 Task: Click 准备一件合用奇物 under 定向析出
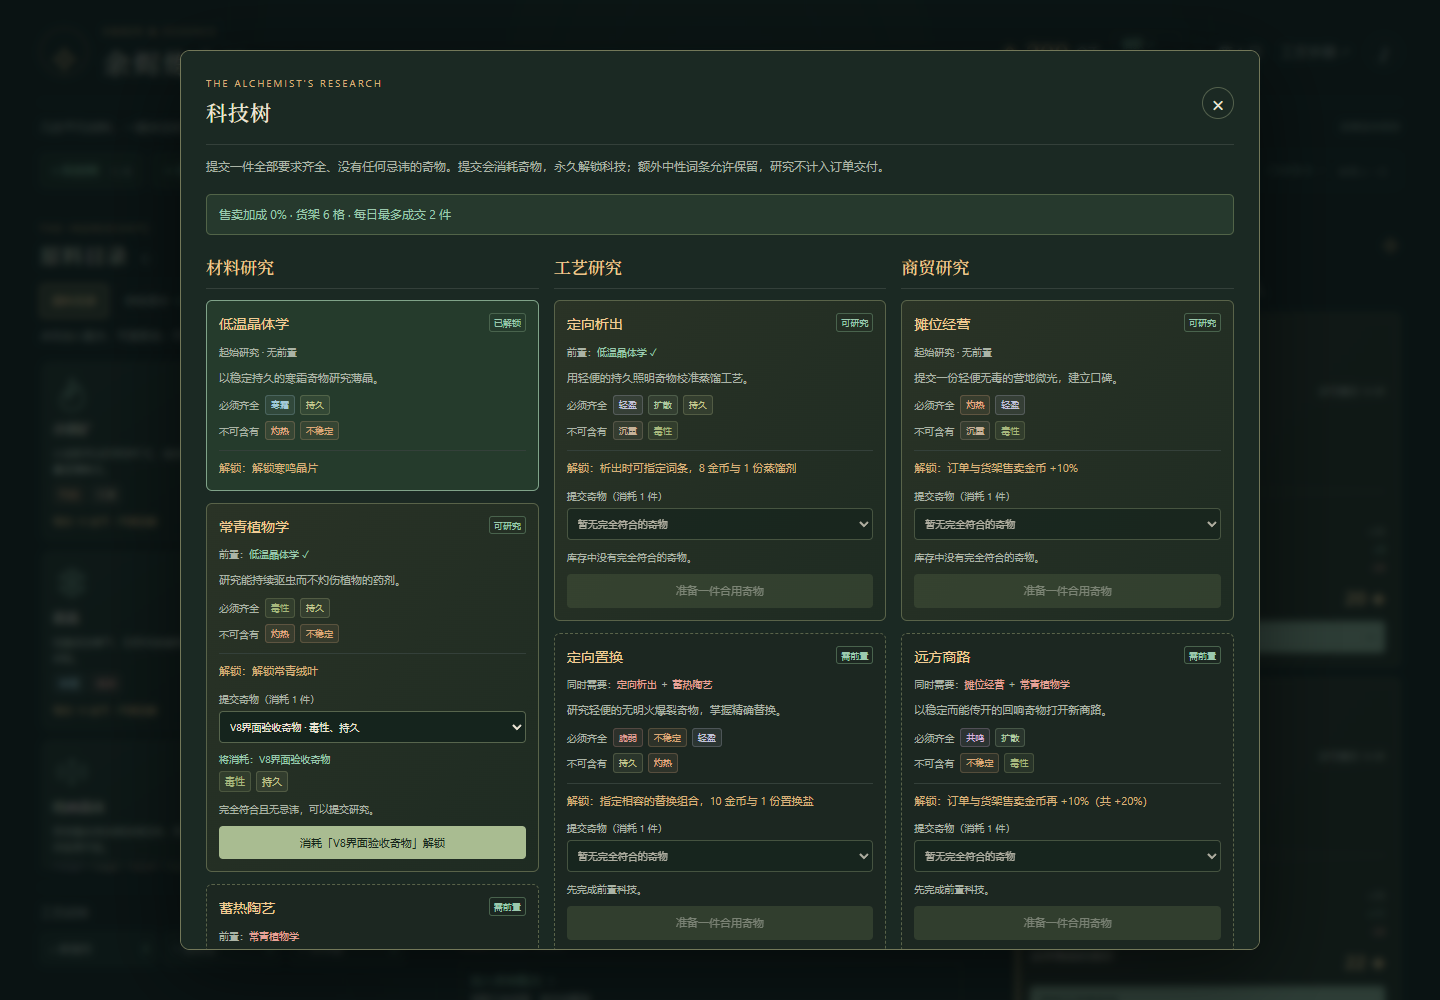pos(719,591)
